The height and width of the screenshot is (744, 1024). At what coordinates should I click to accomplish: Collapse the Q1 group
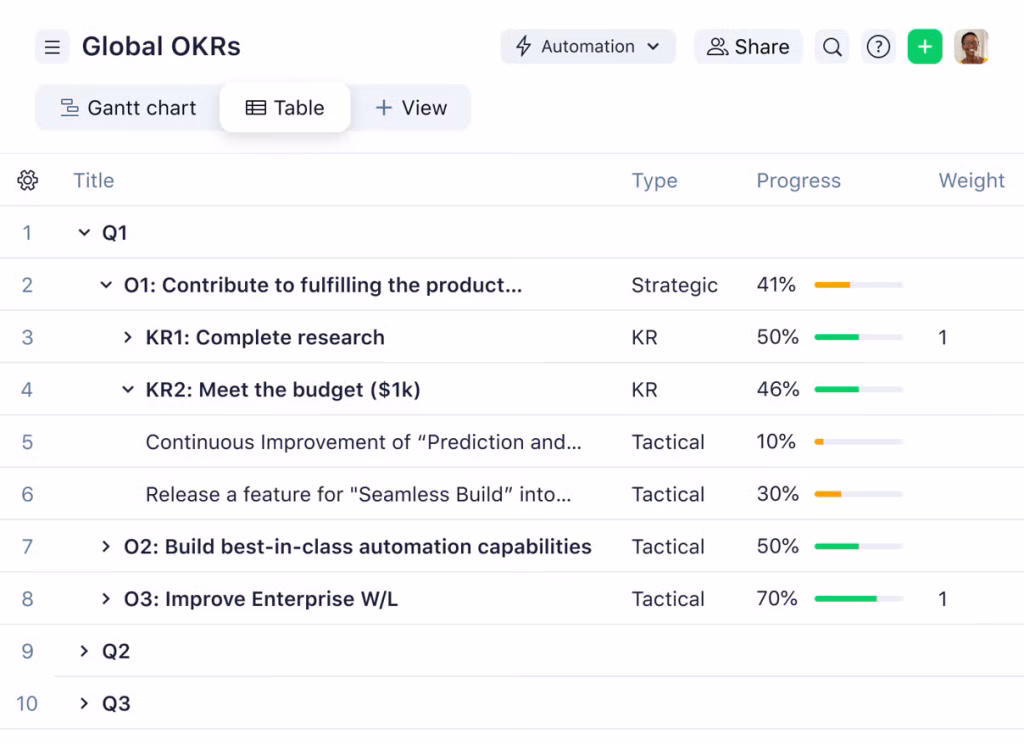coord(84,233)
